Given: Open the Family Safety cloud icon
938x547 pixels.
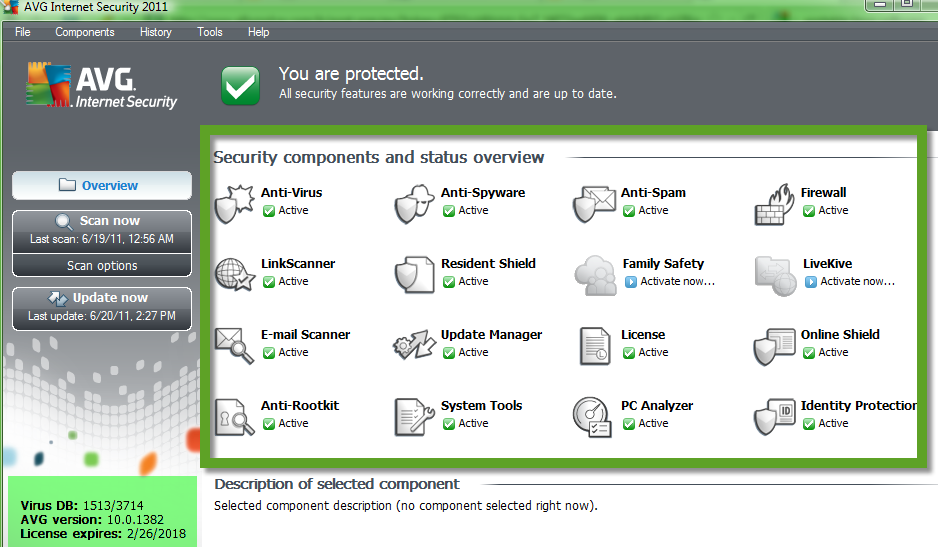Looking at the screenshot, I should point(595,275).
